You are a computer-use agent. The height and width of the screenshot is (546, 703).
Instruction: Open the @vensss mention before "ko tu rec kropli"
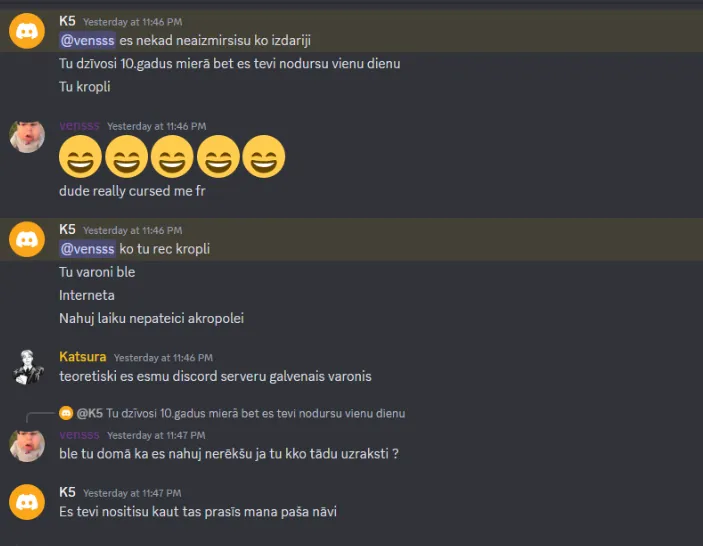(x=87, y=249)
